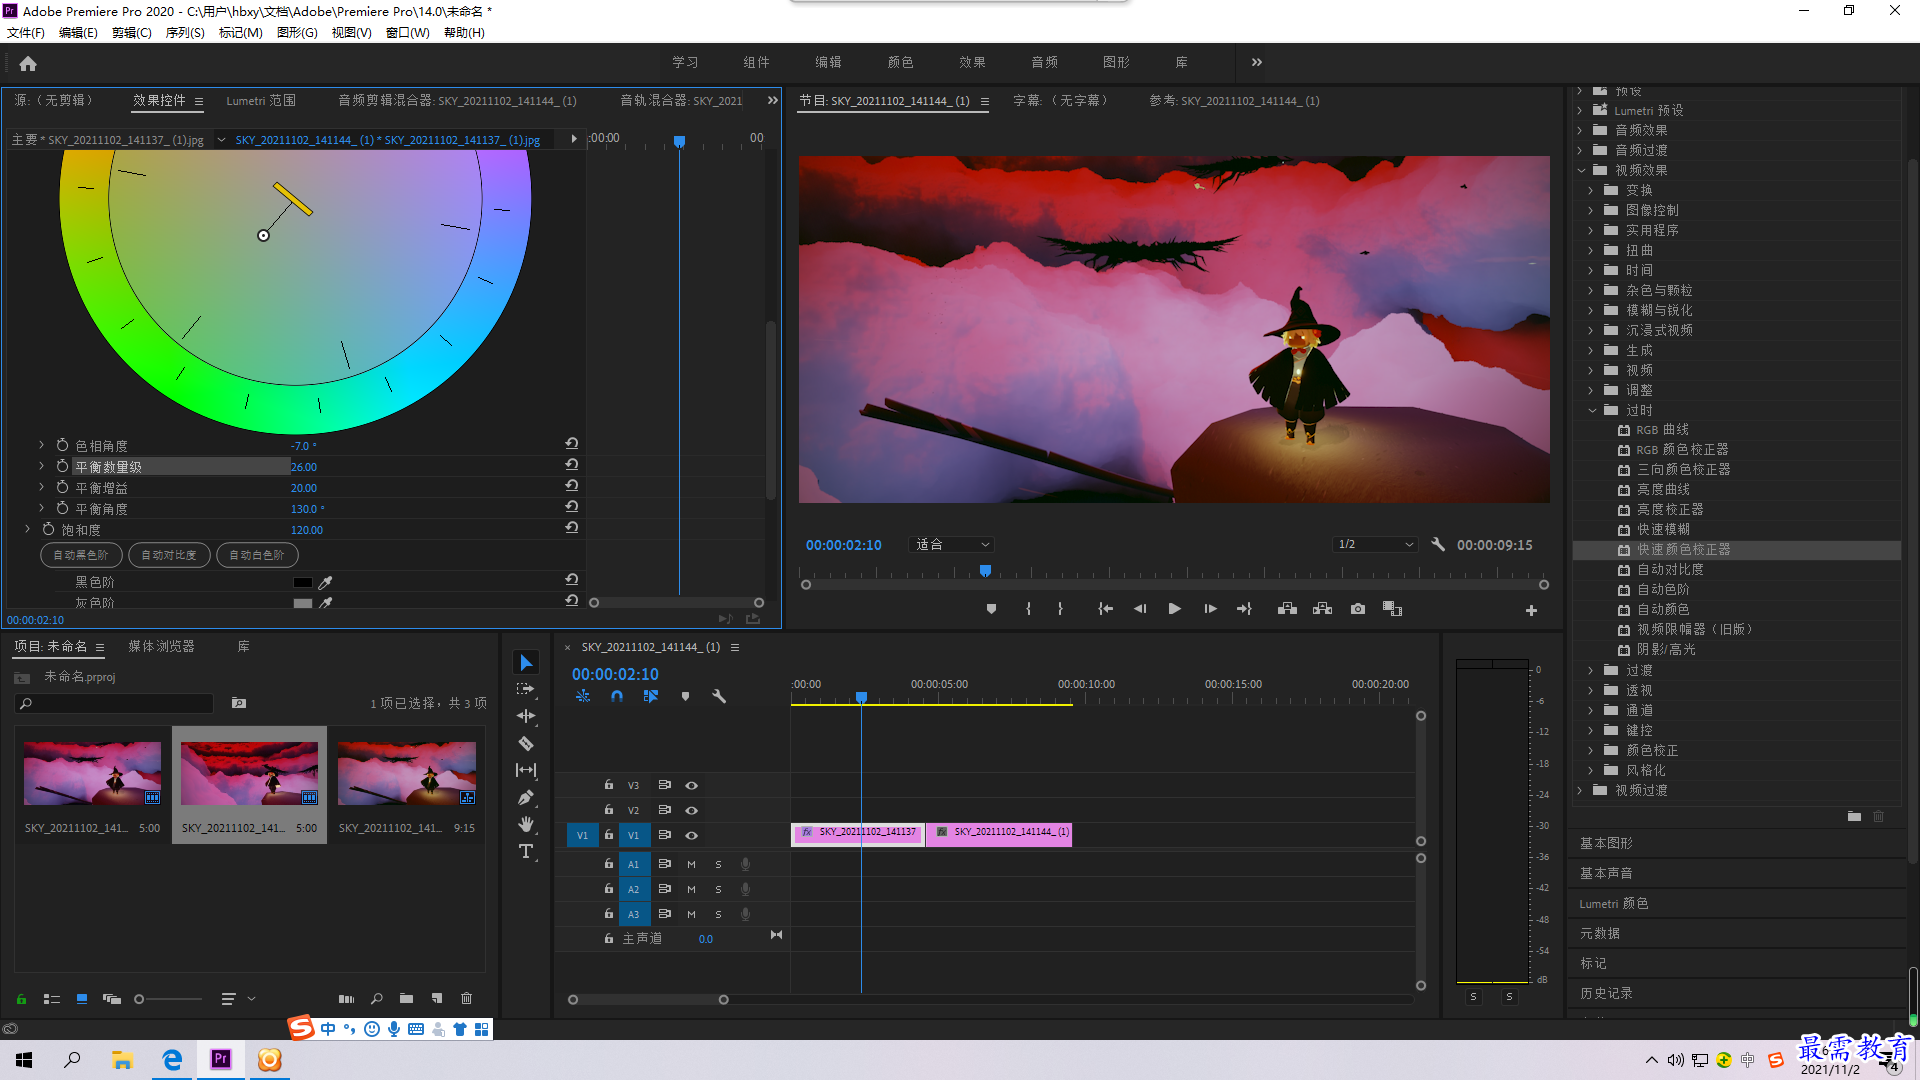Toggle linked selection in timeline
This screenshot has width=1920, height=1080.
[651, 697]
